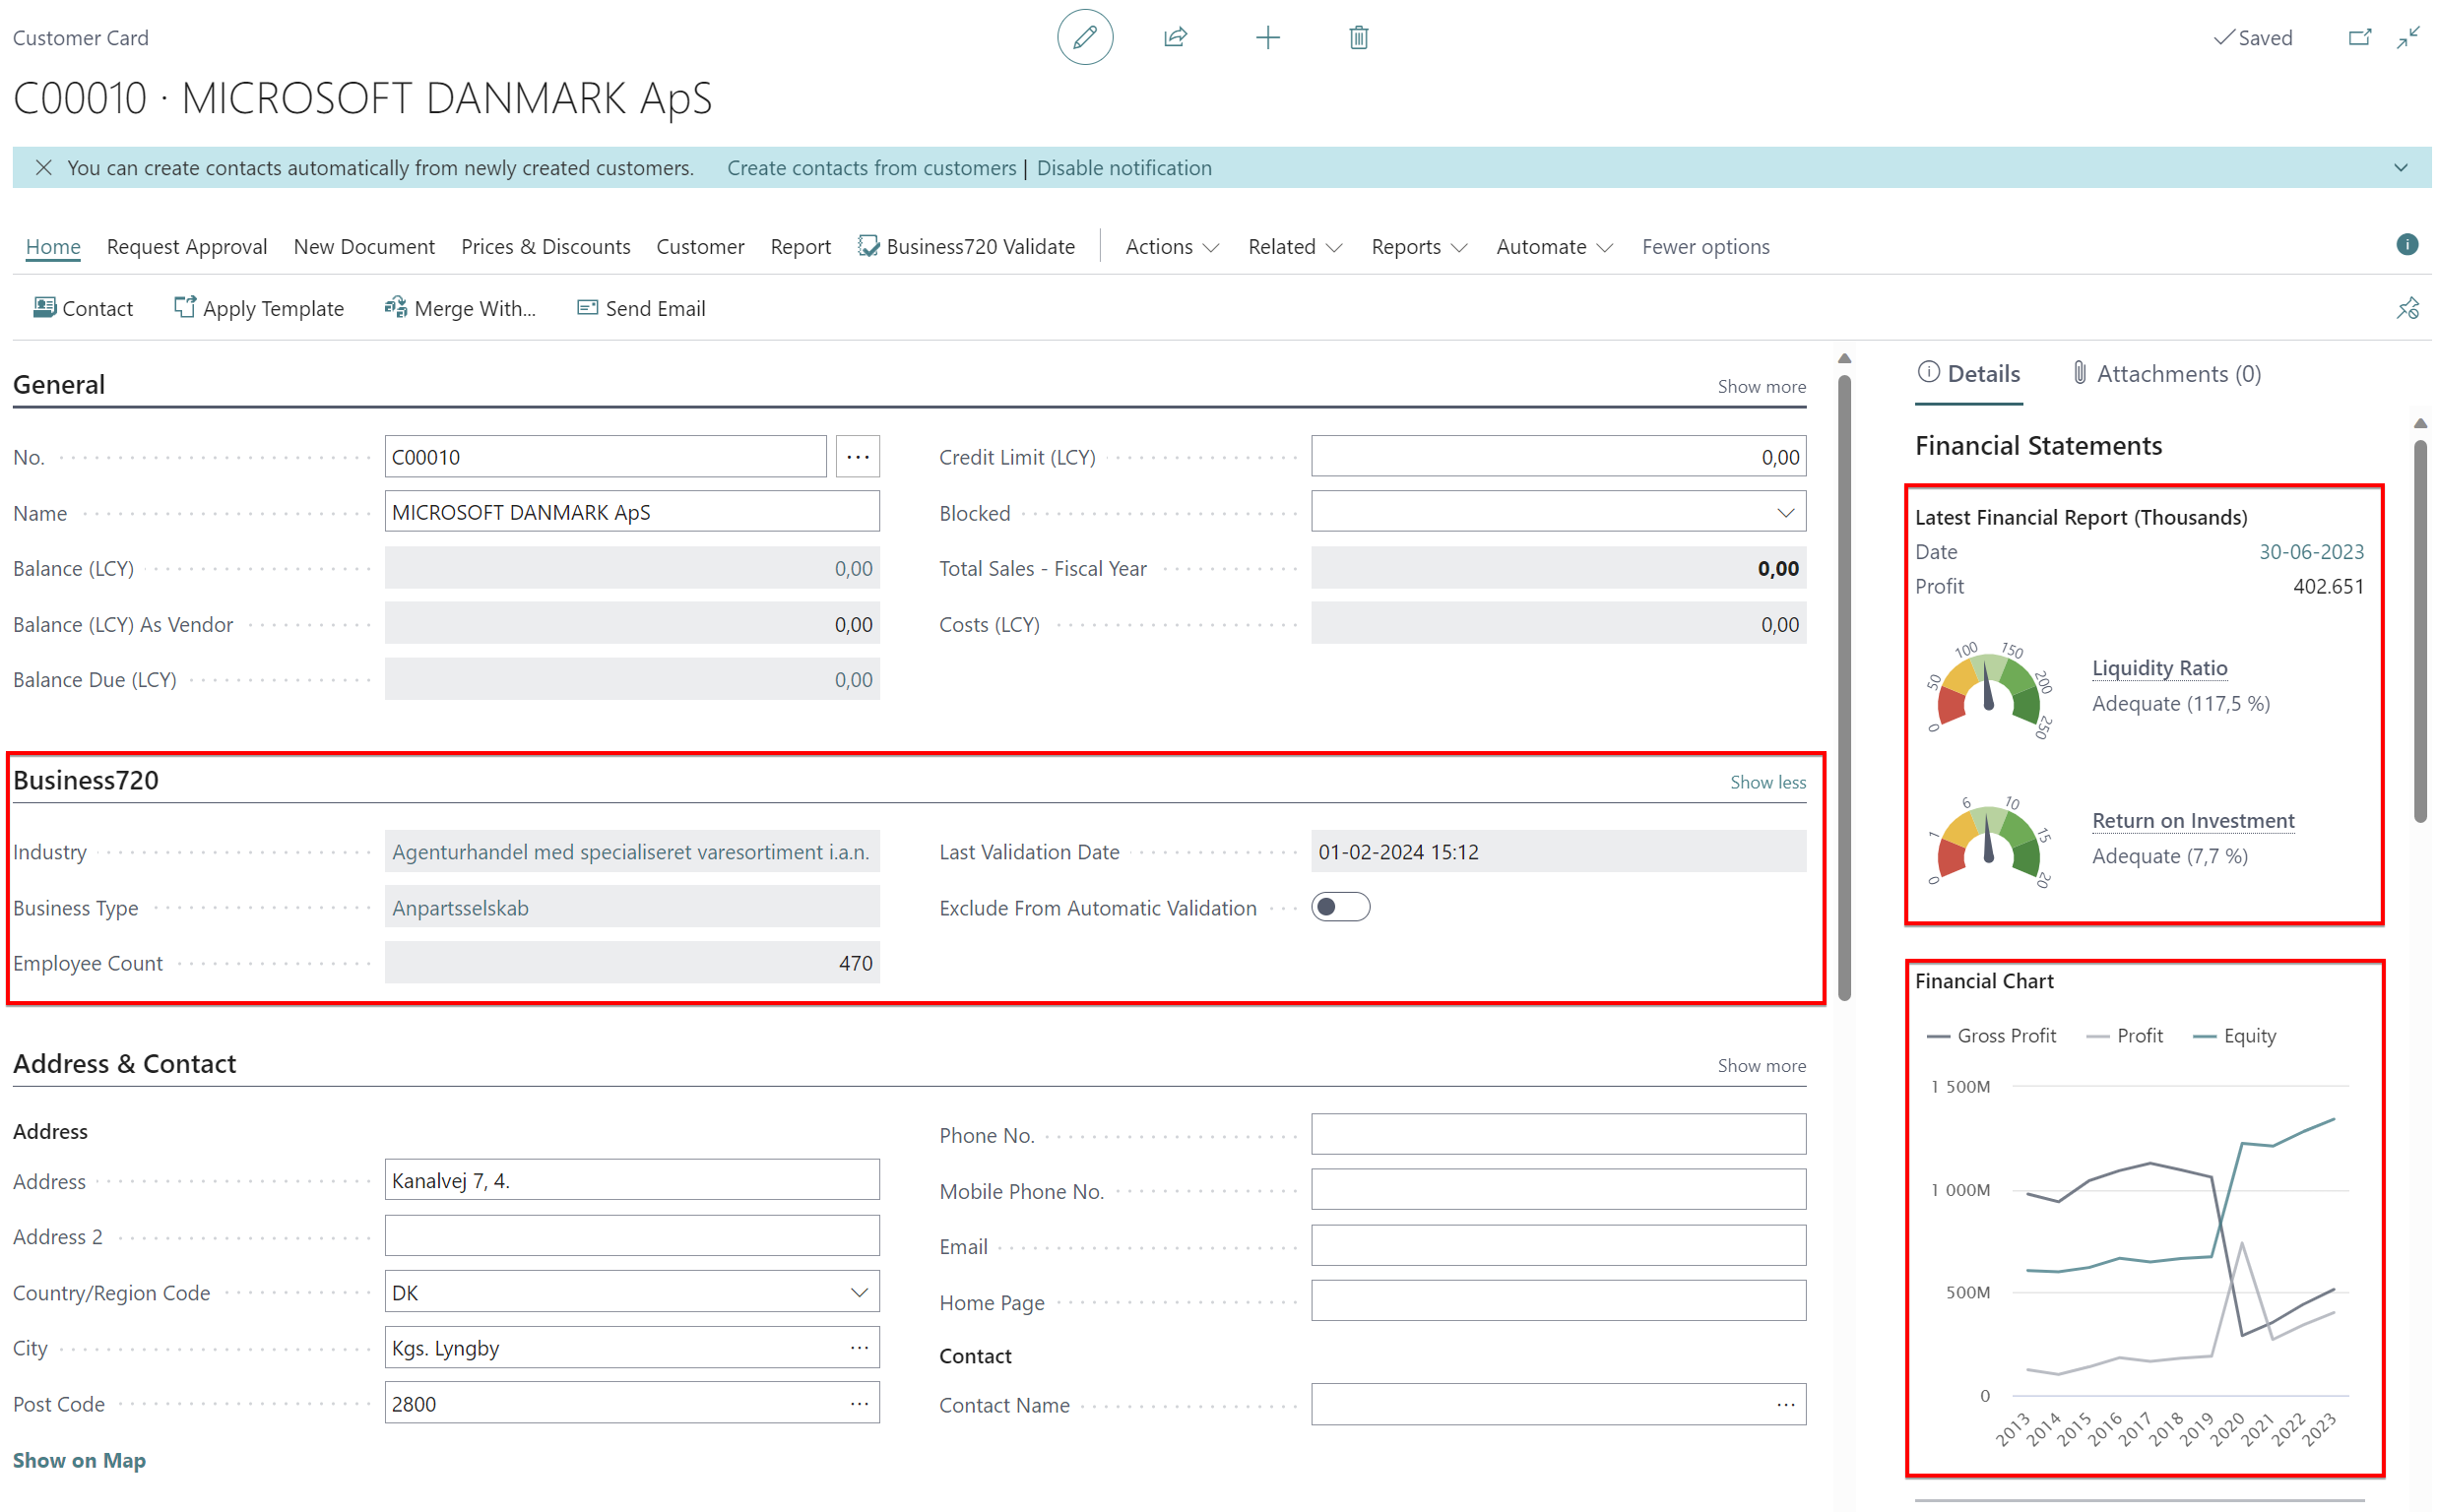This screenshot has height=1512, width=2437.
Task: Click the Business720 Validate menu item
Action: (967, 246)
